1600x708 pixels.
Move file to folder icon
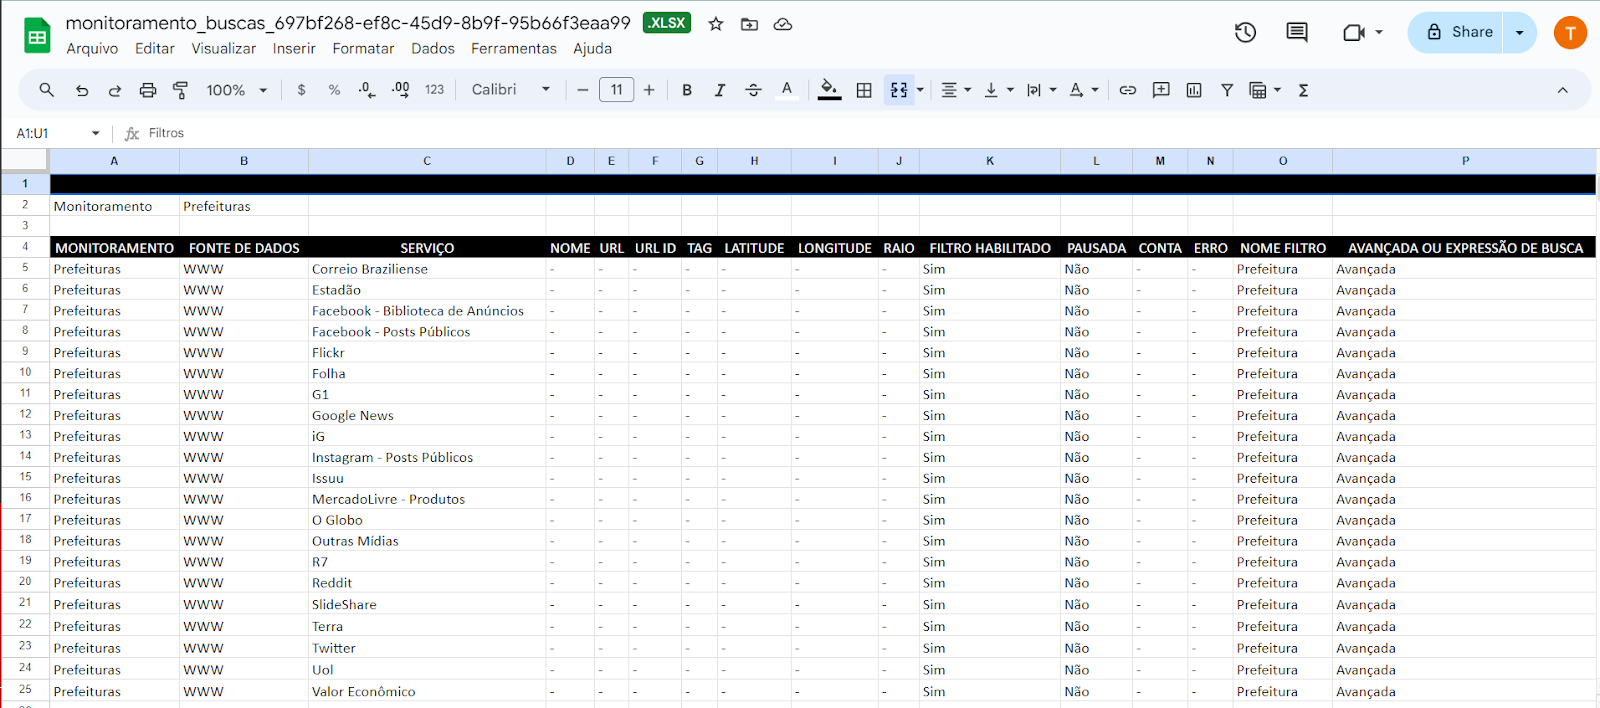(749, 24)
